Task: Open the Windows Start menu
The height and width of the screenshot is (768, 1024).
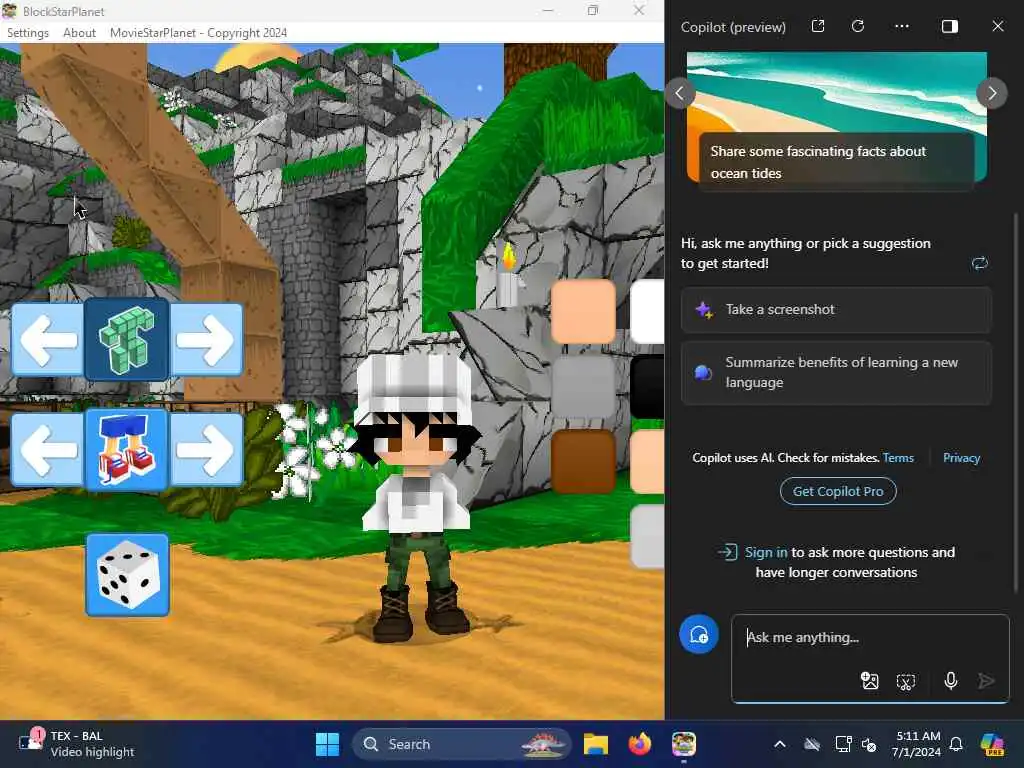Action: [327, 744]
